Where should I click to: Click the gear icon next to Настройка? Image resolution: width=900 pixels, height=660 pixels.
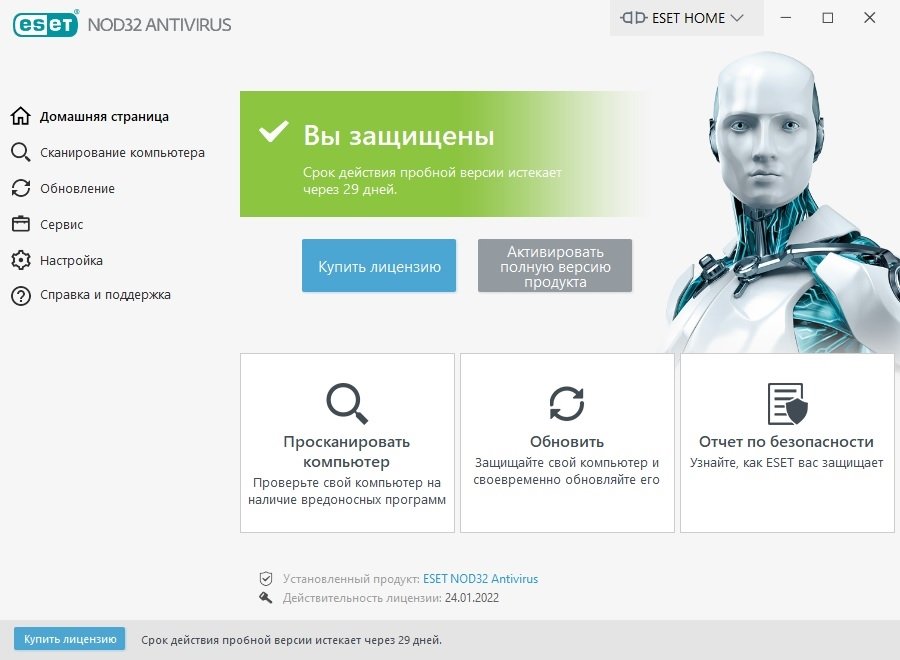[x=21, y=260]
